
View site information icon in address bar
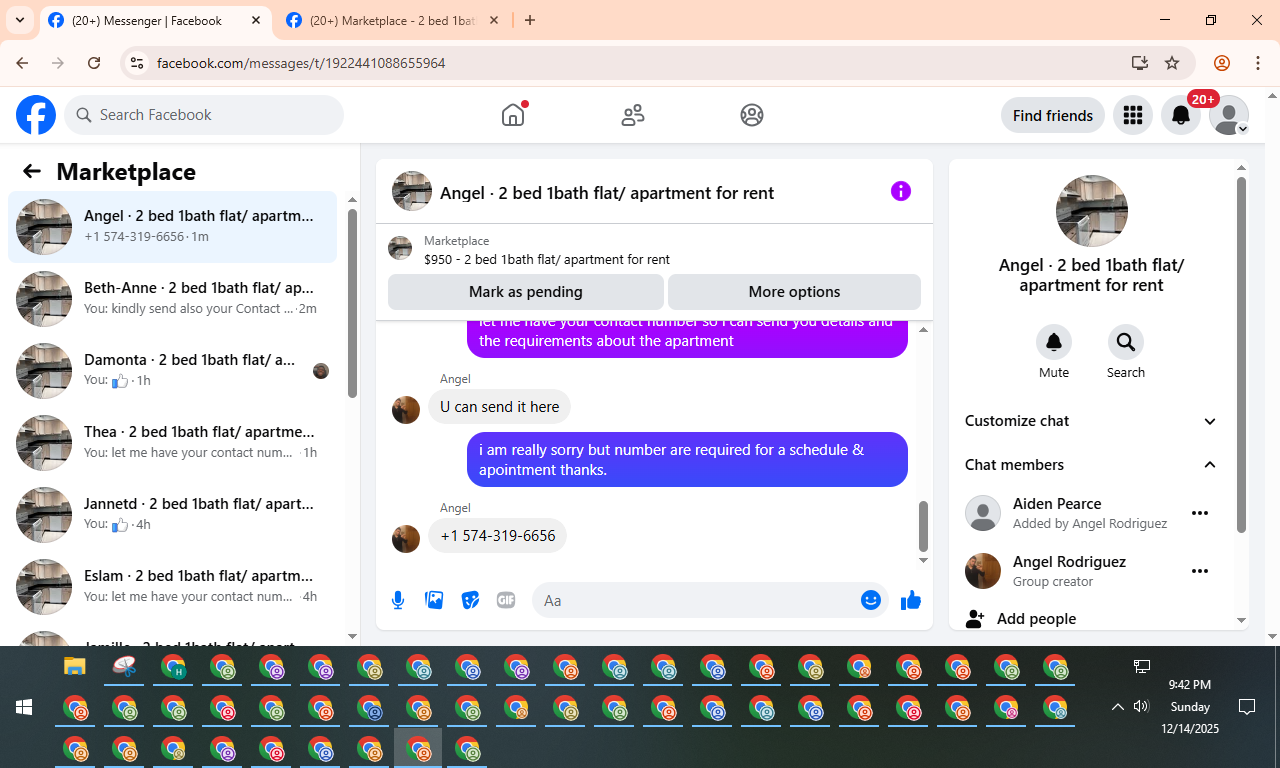(137, 63)
